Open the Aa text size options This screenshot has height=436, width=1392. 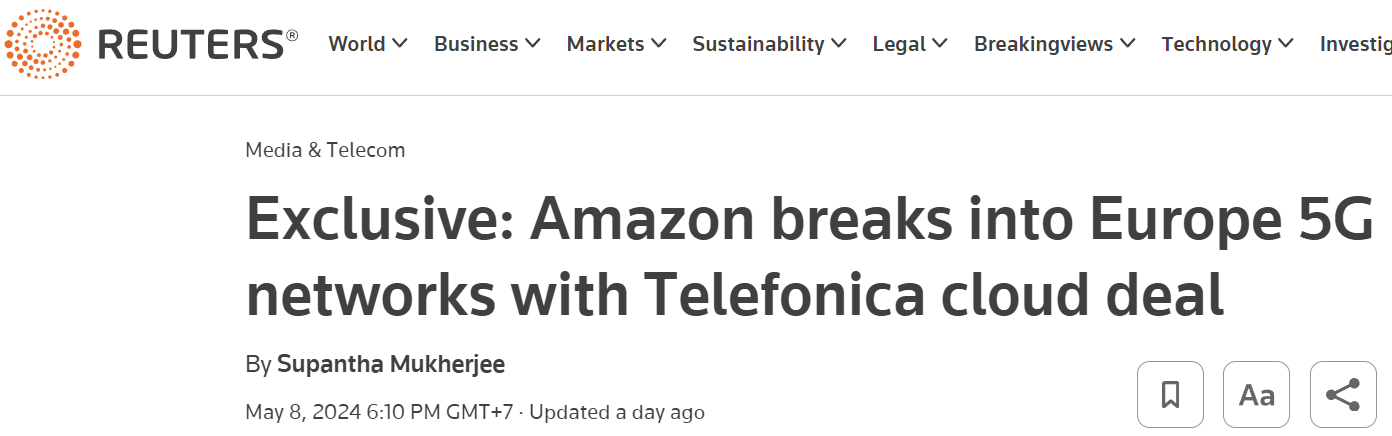tap(1256, 395)
